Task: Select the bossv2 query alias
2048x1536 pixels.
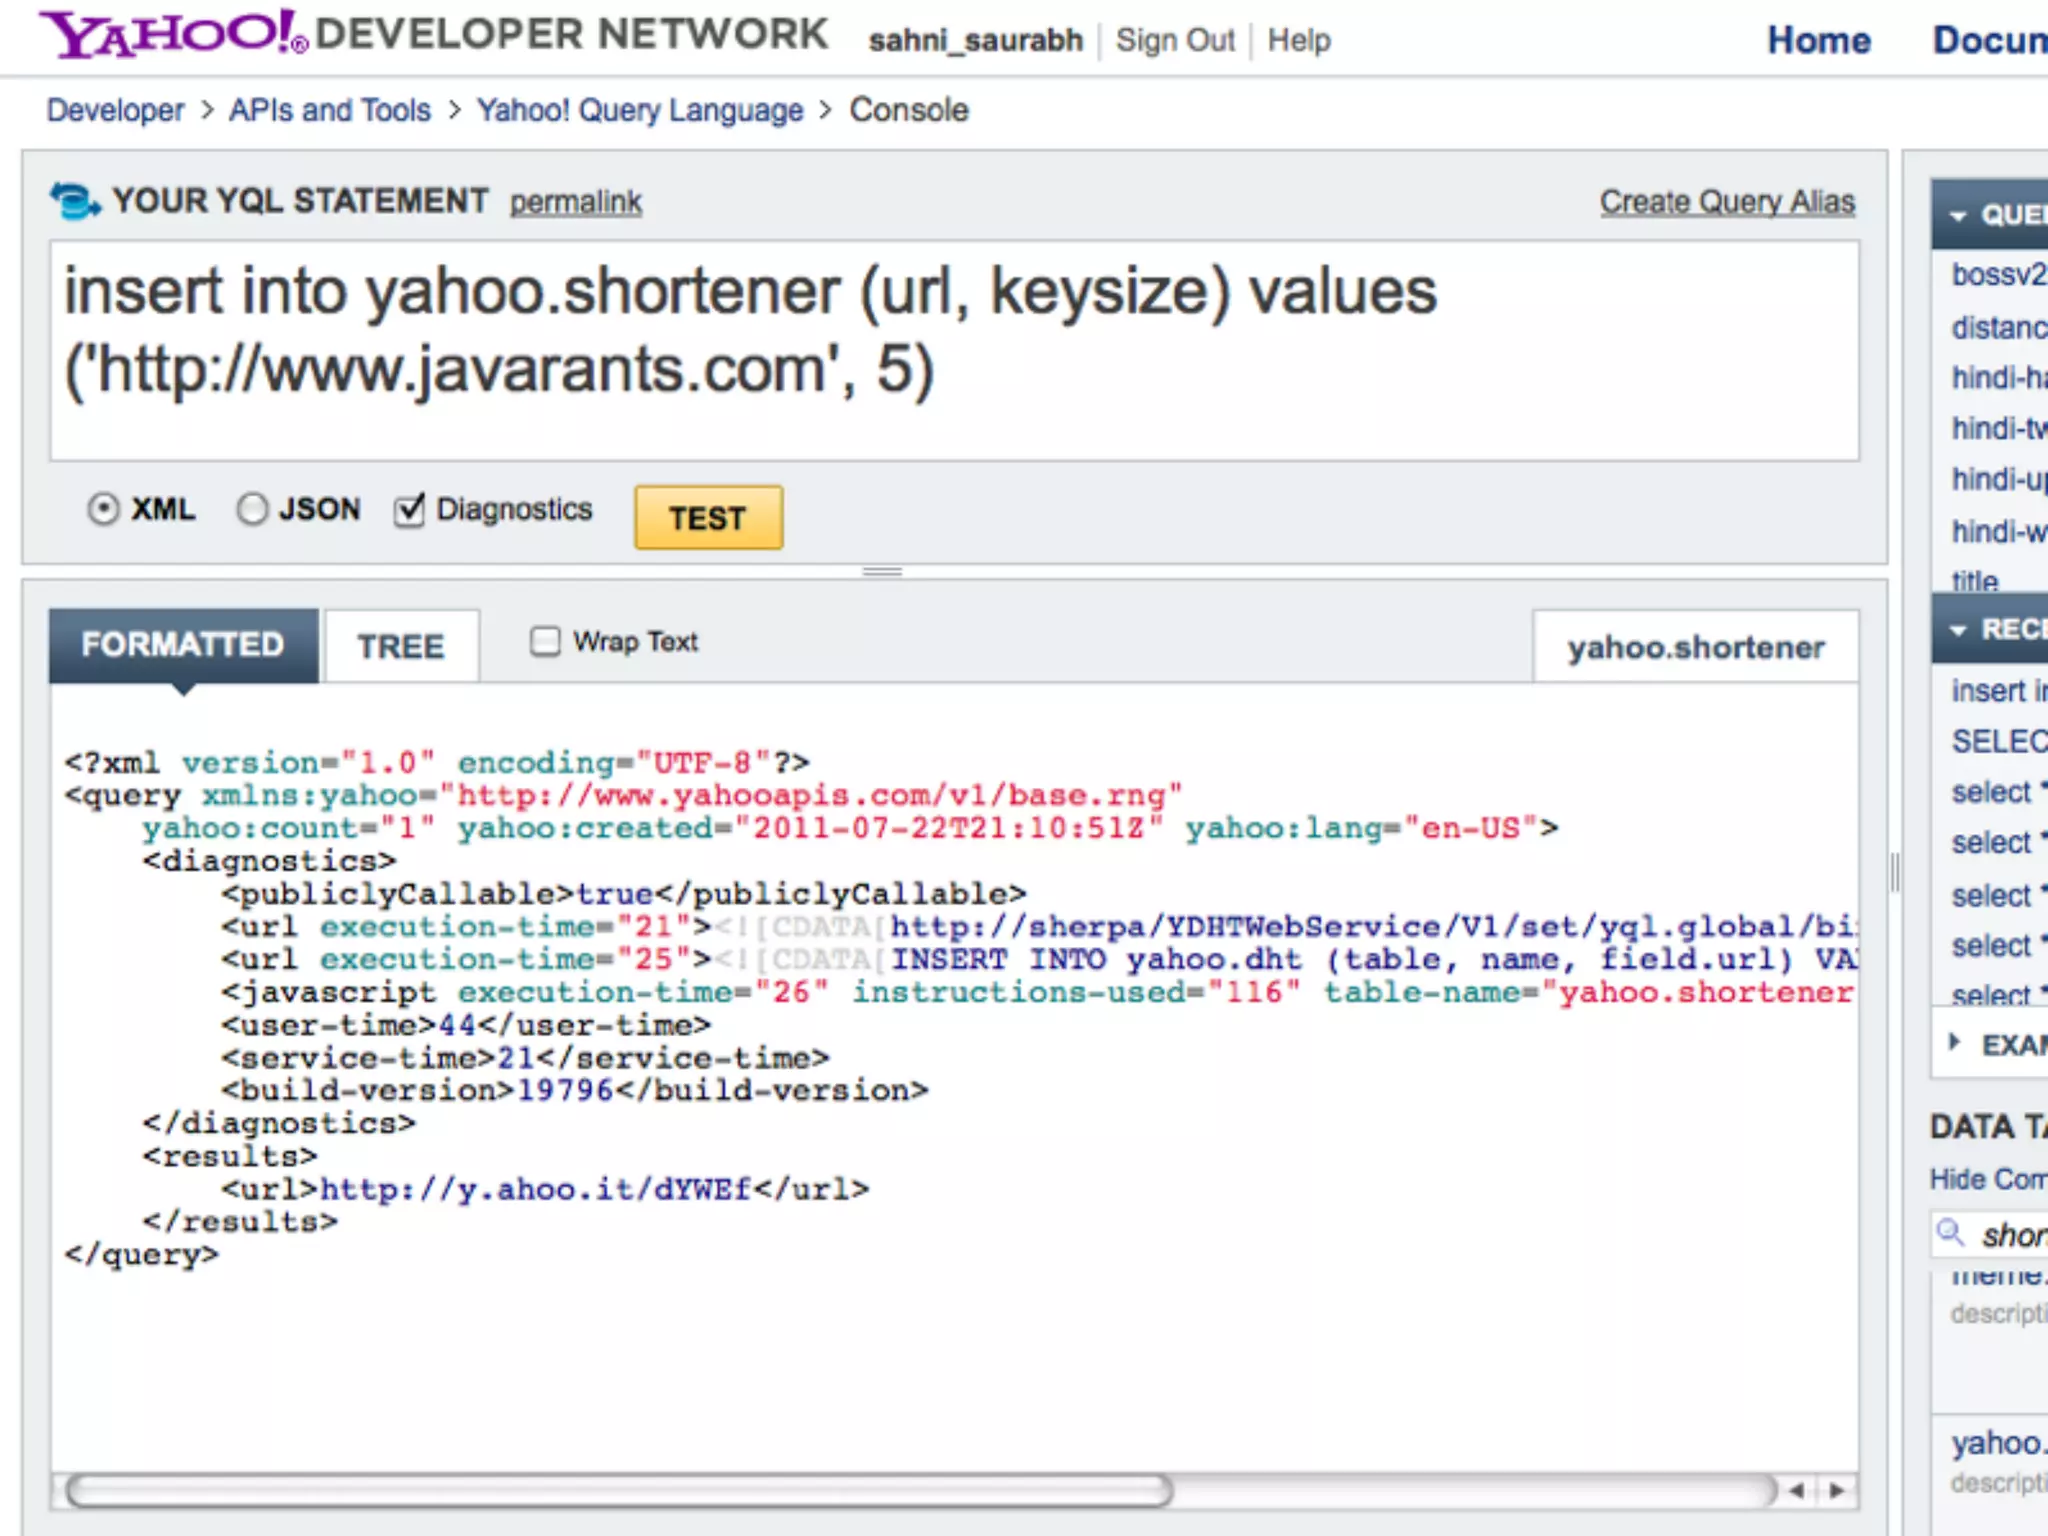Action: point(1999,274)
